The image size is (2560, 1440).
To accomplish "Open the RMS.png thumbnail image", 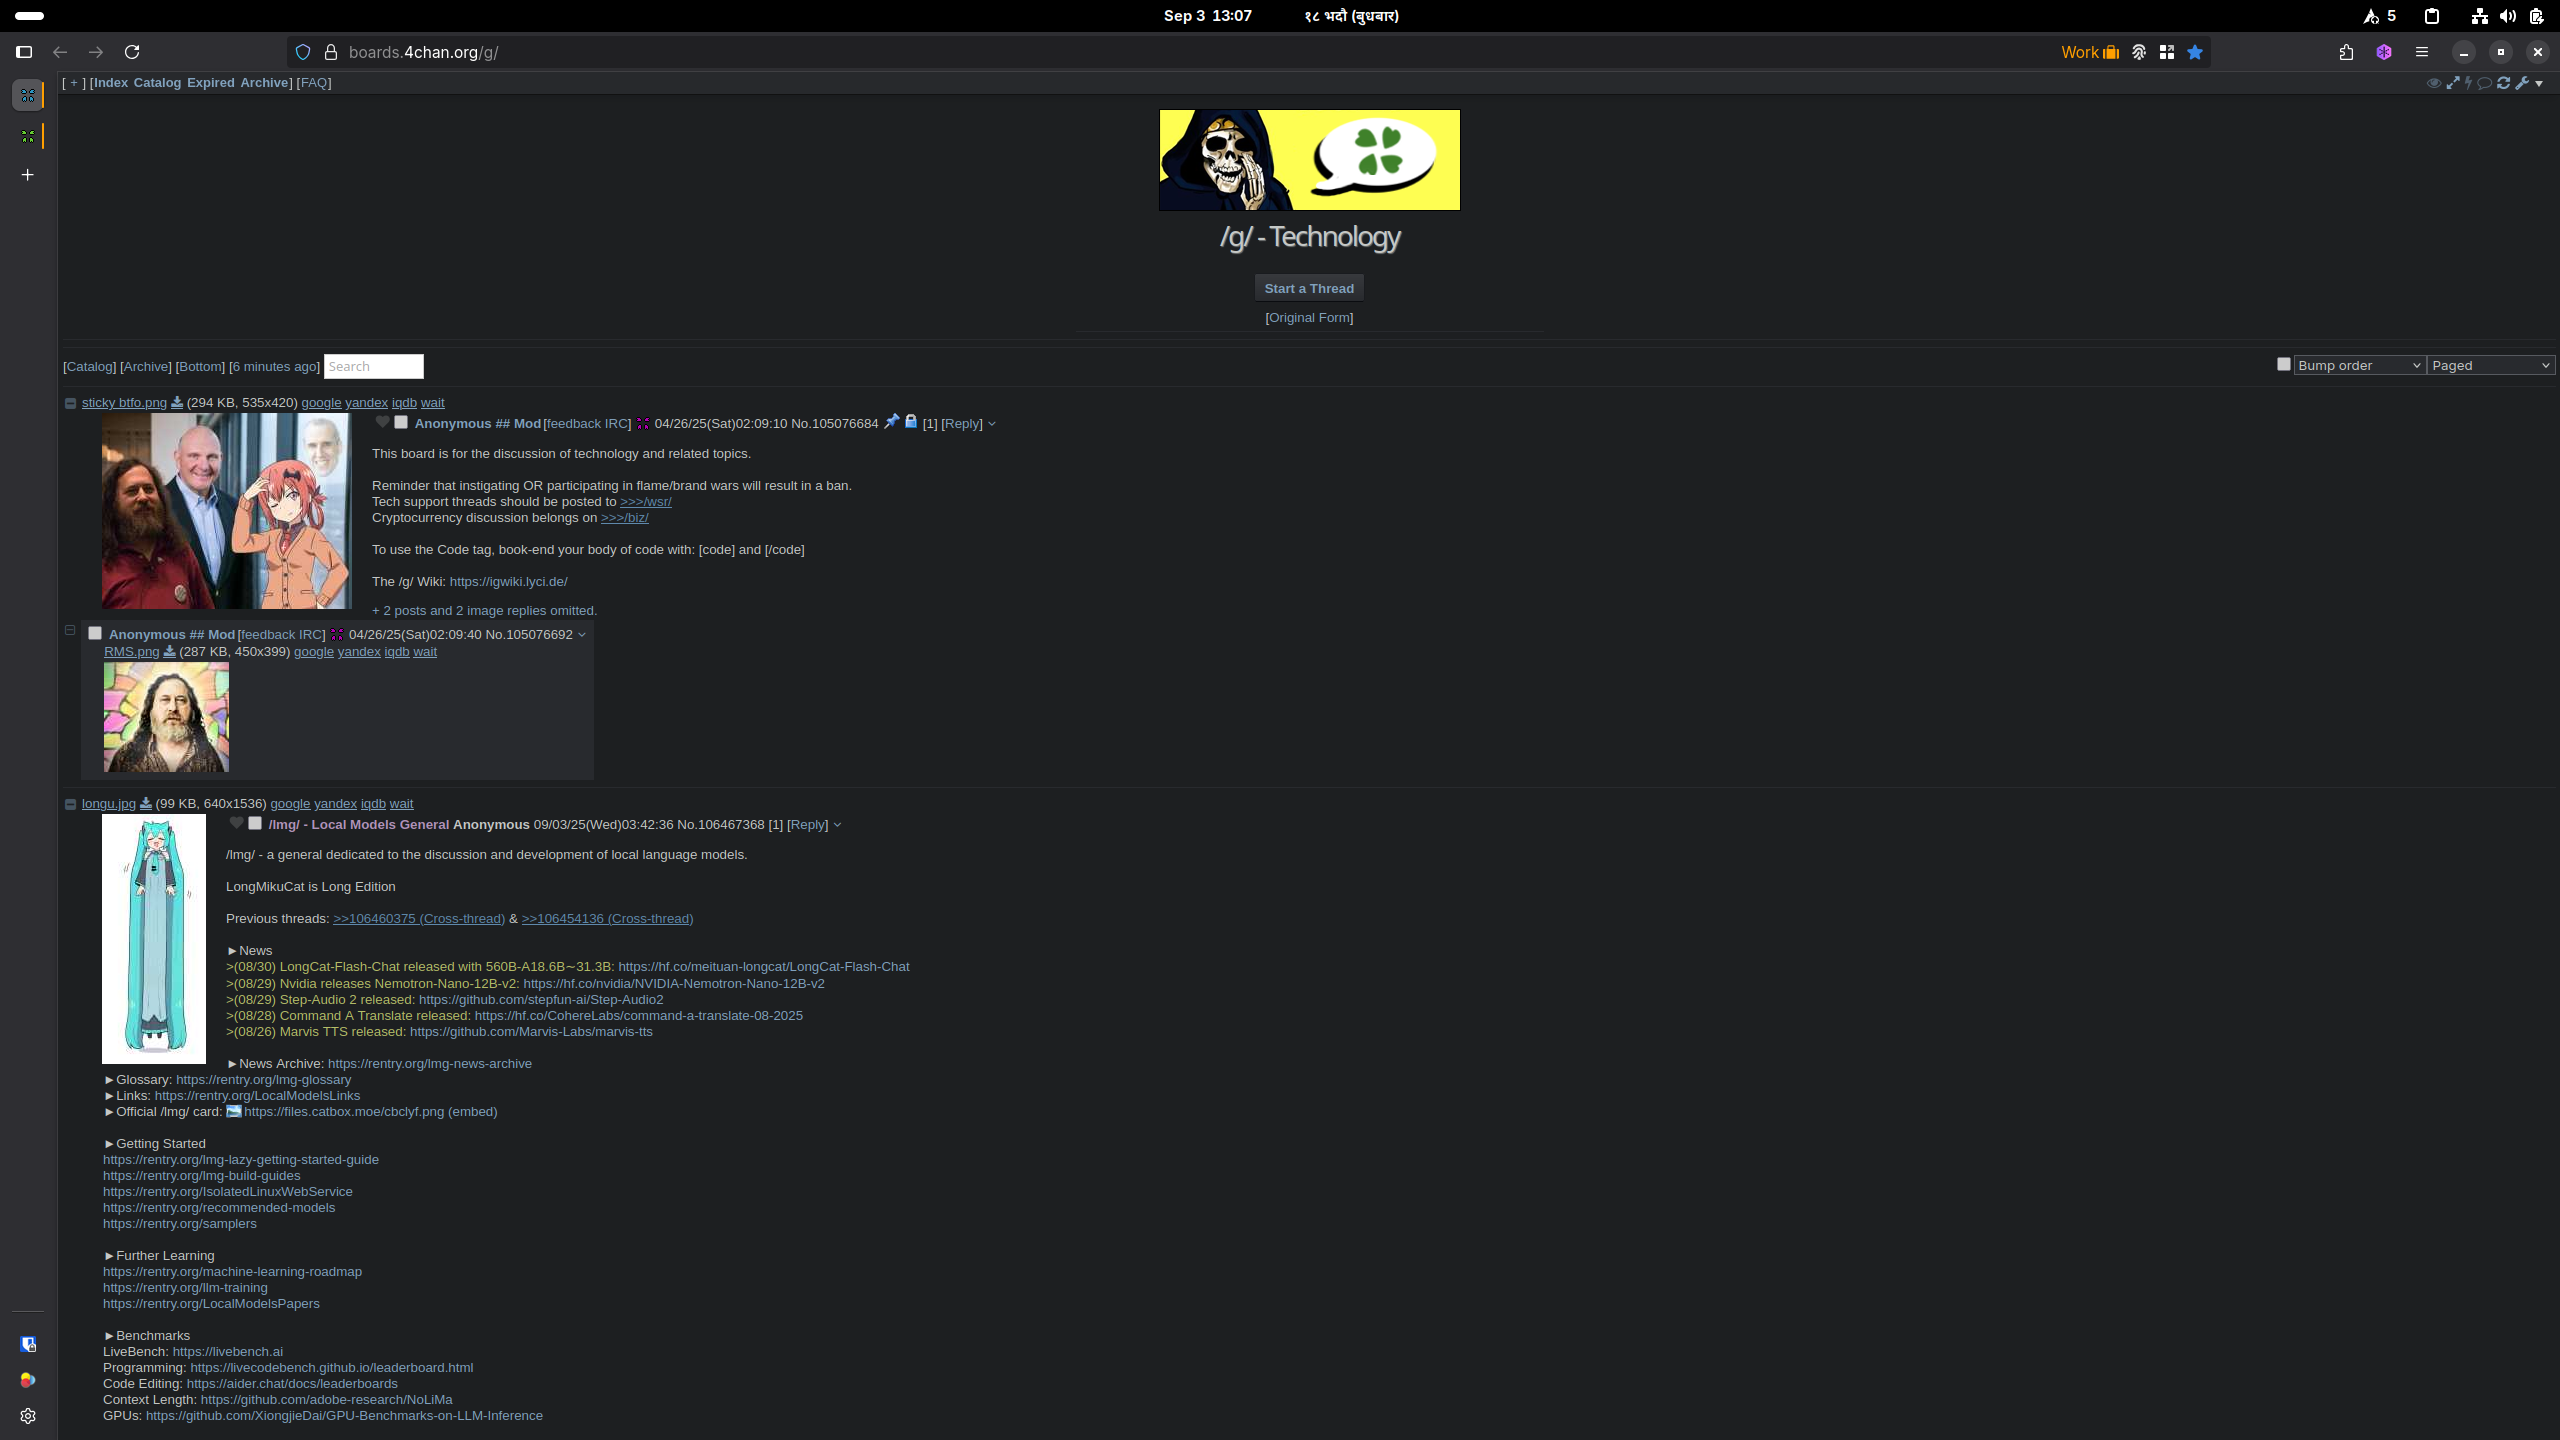I will click(x=166, y=717).
